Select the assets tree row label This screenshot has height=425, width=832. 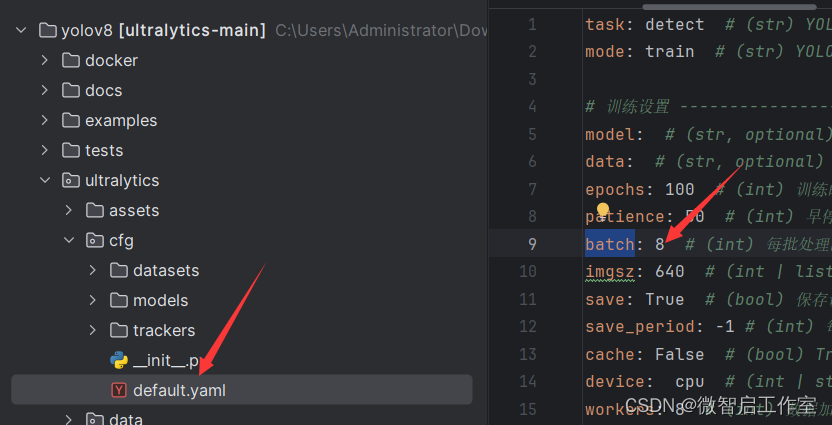[x=134, y=211]
